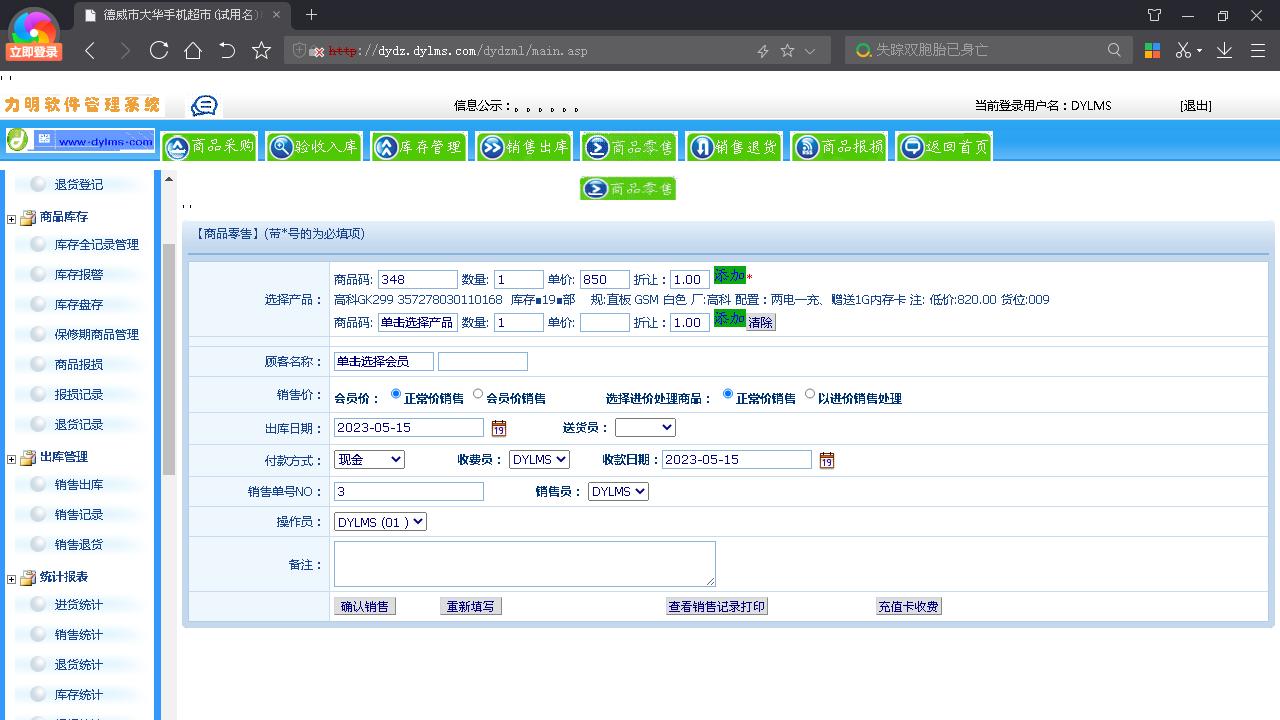This screenshot has width=1280, height=720.
Task: Open the calendar icon beside 收款日期
Action: tap(826, 459)
